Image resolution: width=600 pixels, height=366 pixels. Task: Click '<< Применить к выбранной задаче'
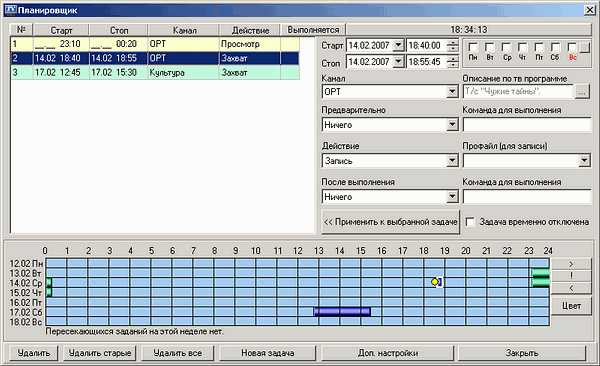click(391, 222)
